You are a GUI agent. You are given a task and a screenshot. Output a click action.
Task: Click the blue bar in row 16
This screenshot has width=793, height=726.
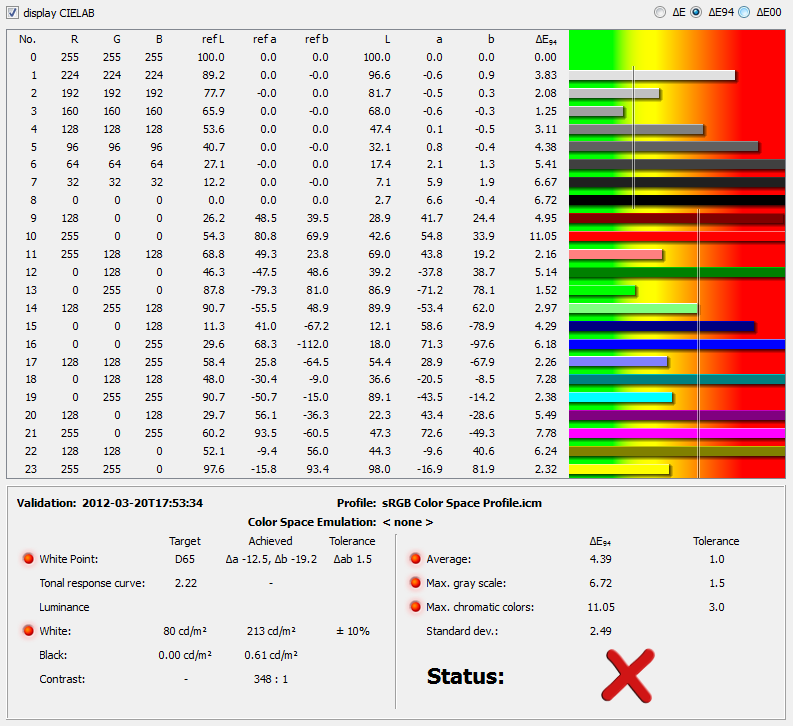point(676,345)
